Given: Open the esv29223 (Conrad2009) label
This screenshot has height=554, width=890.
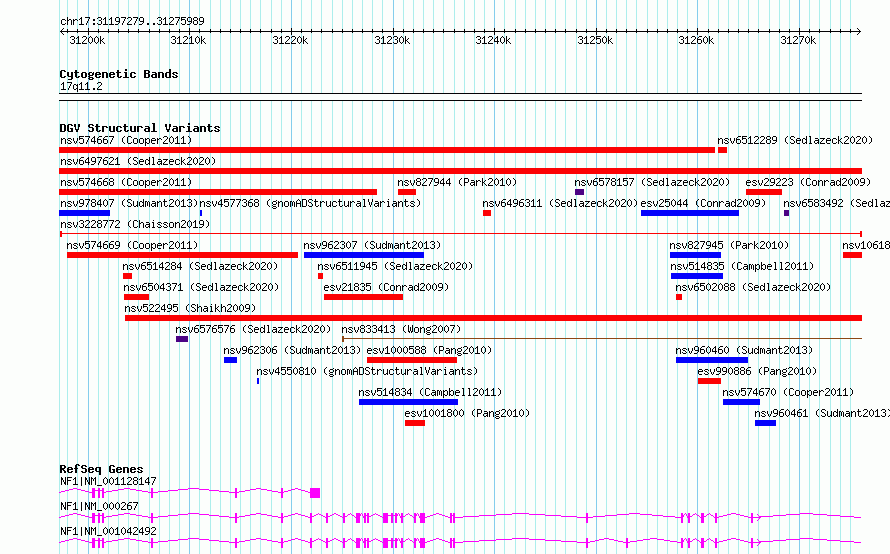Looking at the screenshot, I should click(808, 182).
